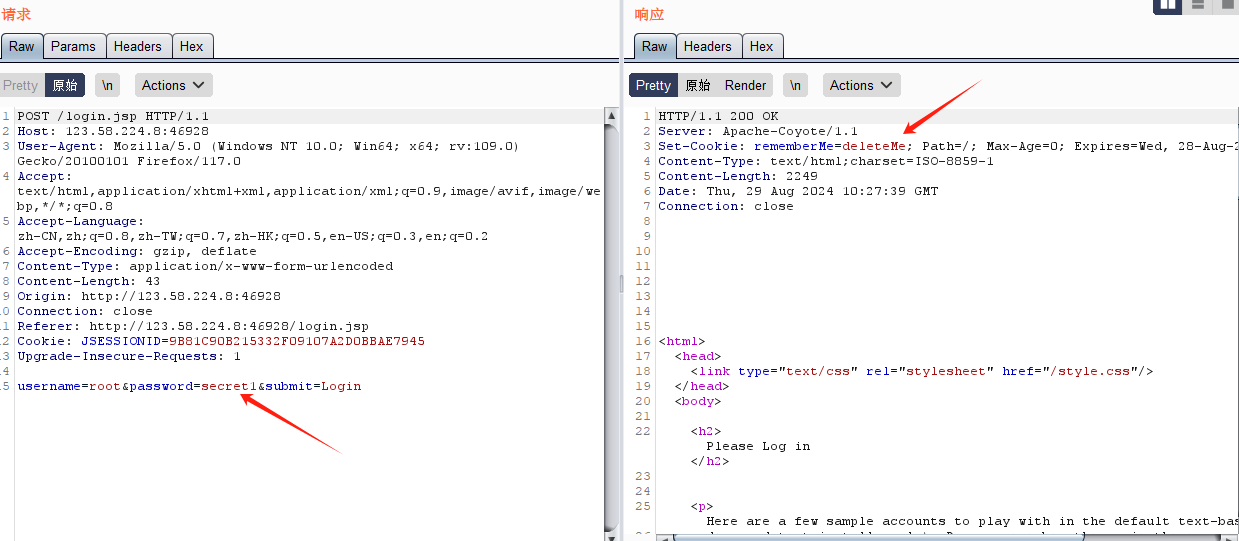Select the request Raw tab
The height and width of the screenshot is (541, 1239).
click(21, 46)
